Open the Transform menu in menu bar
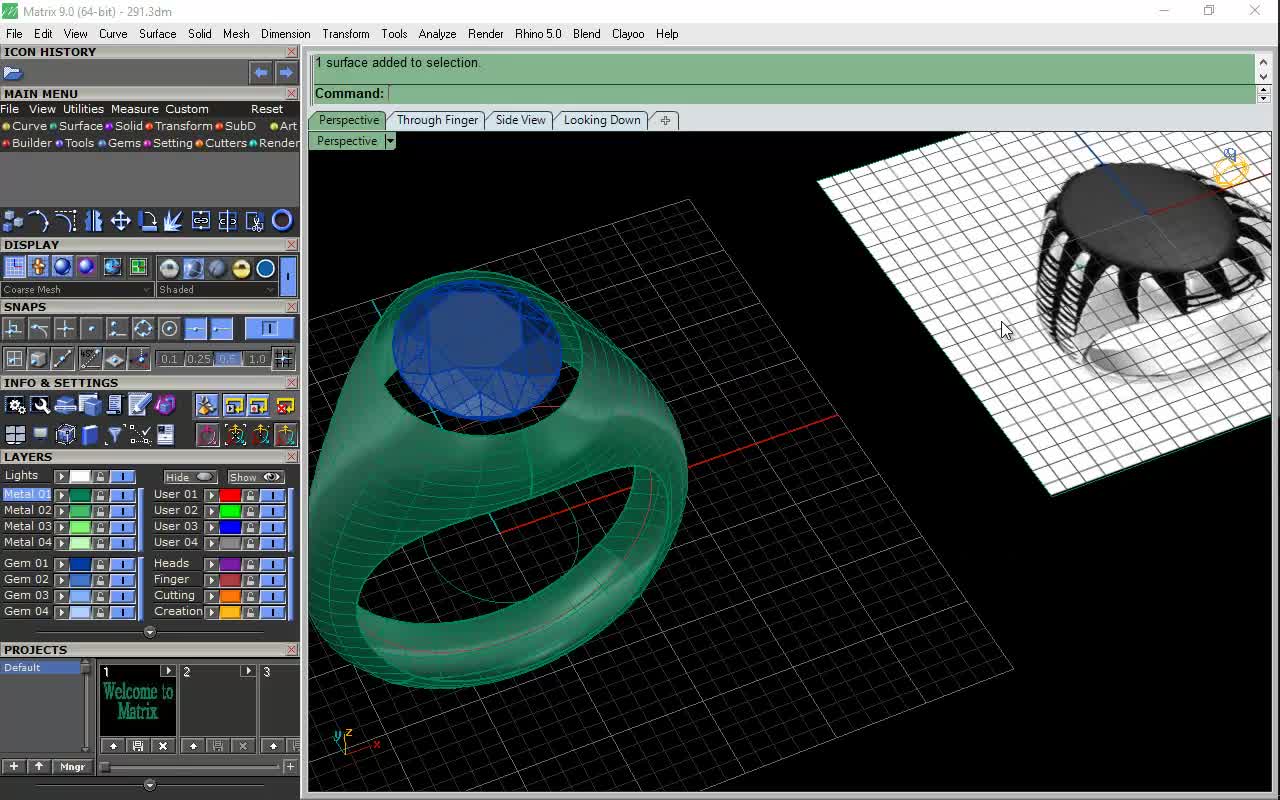Viewport: 1280px width, 800px height. point(345,34)
